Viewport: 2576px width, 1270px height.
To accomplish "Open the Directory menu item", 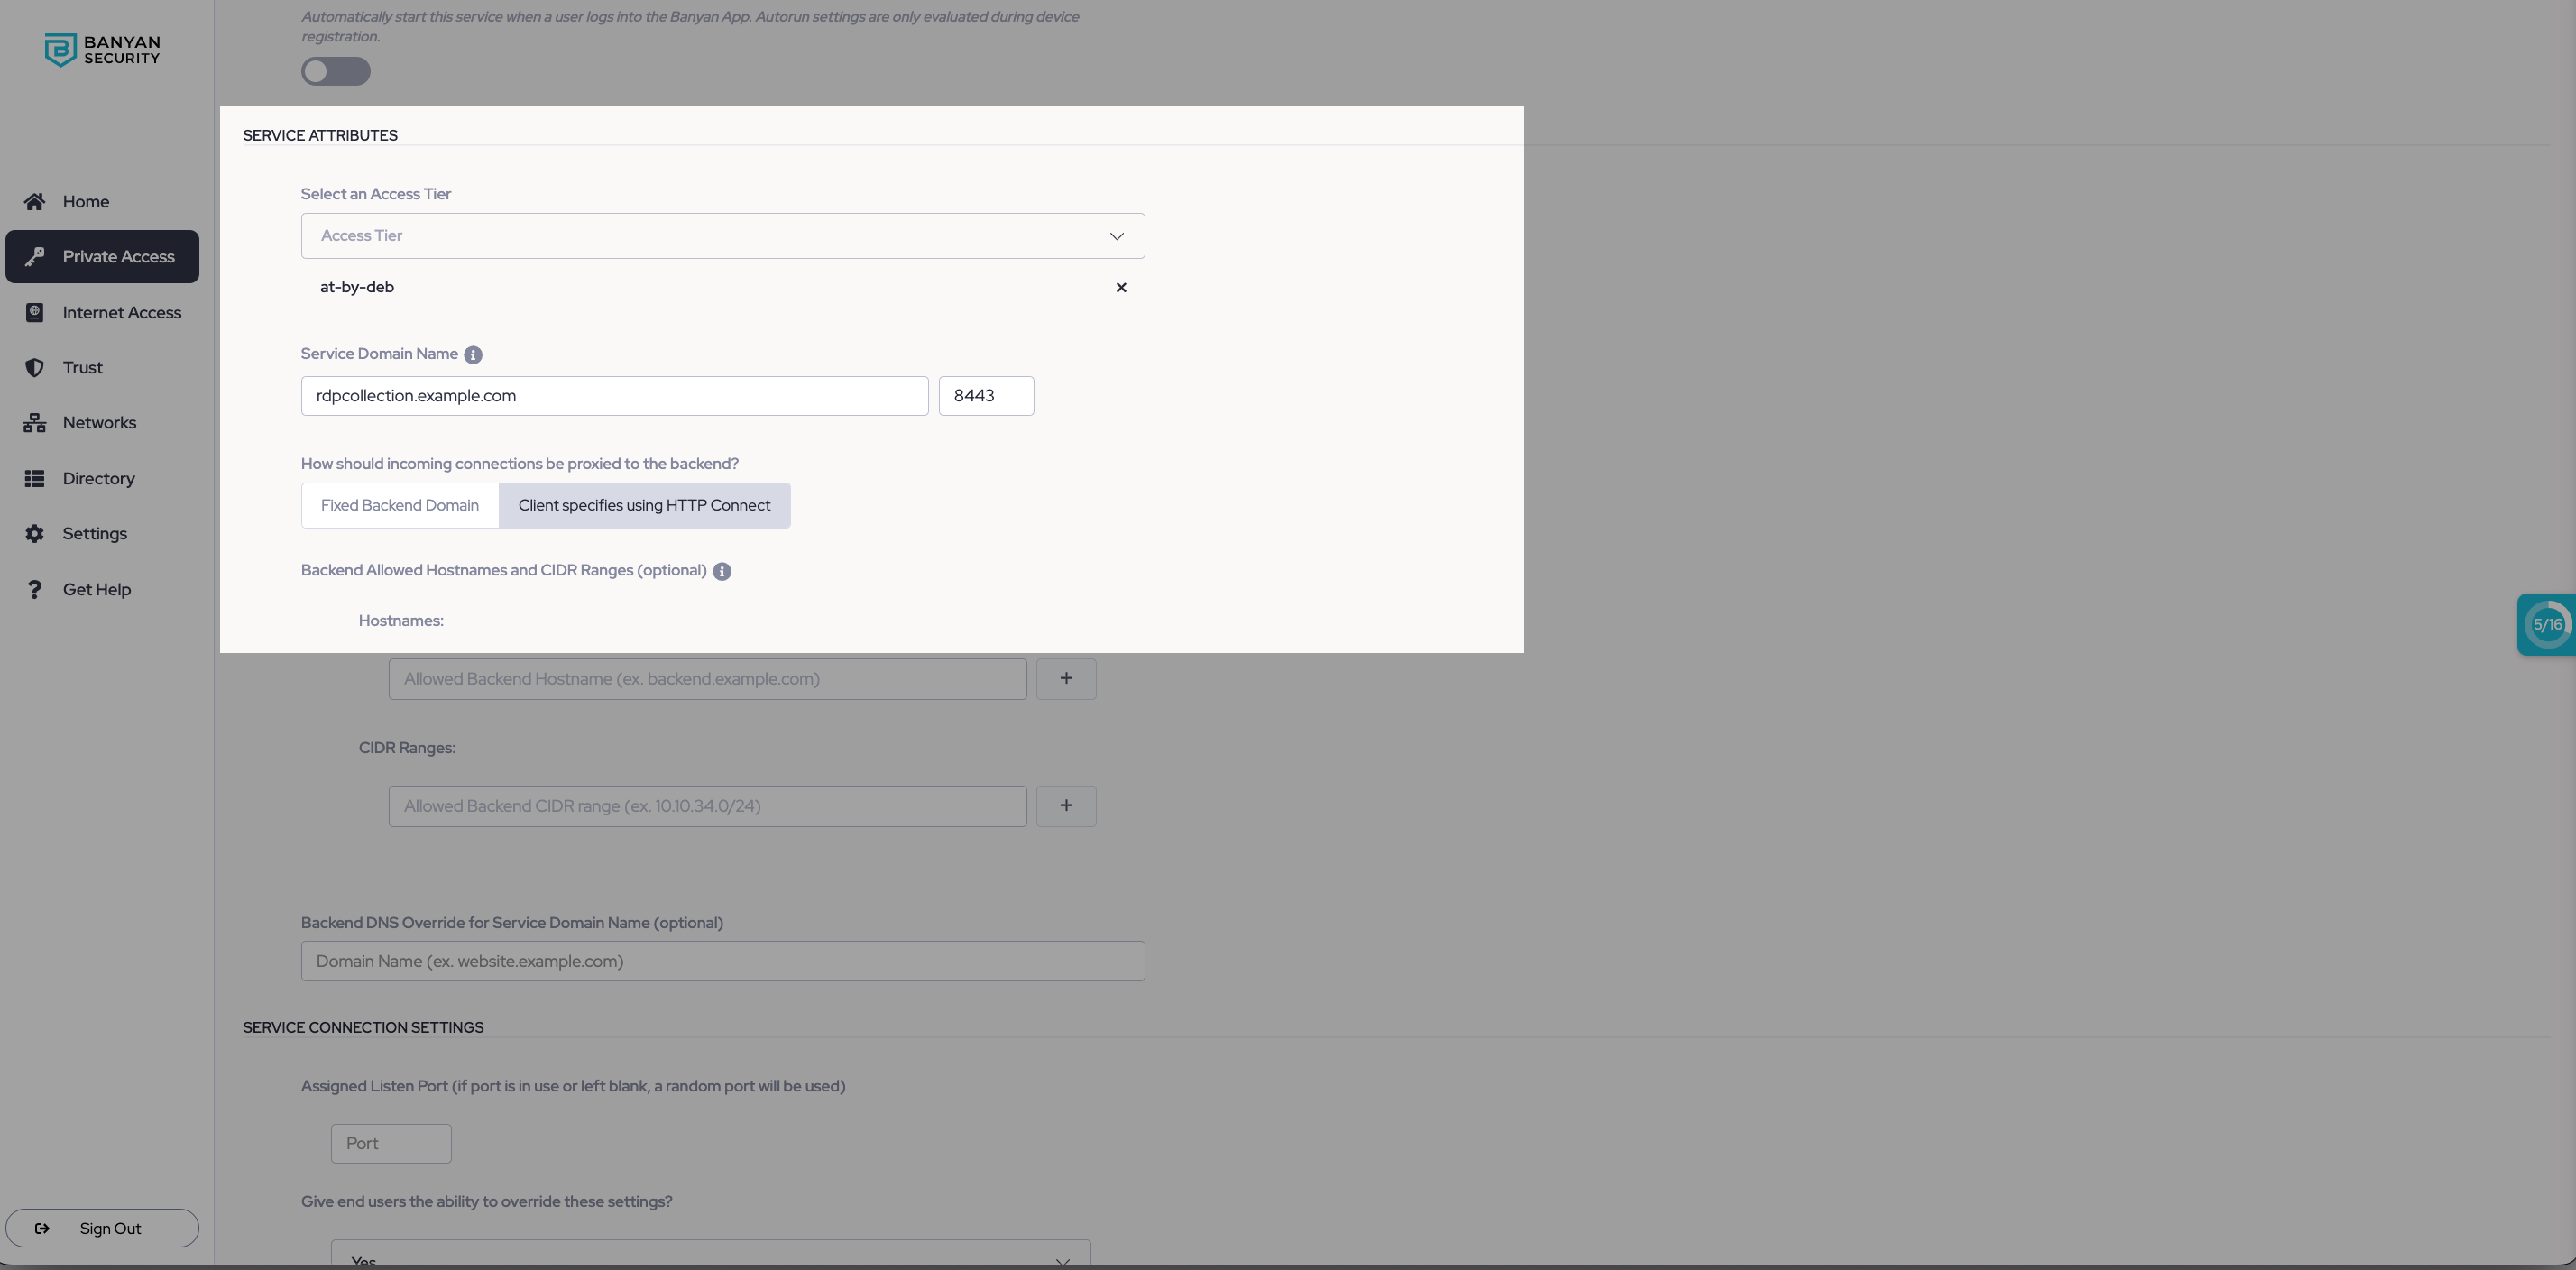I will pos(98,479).
